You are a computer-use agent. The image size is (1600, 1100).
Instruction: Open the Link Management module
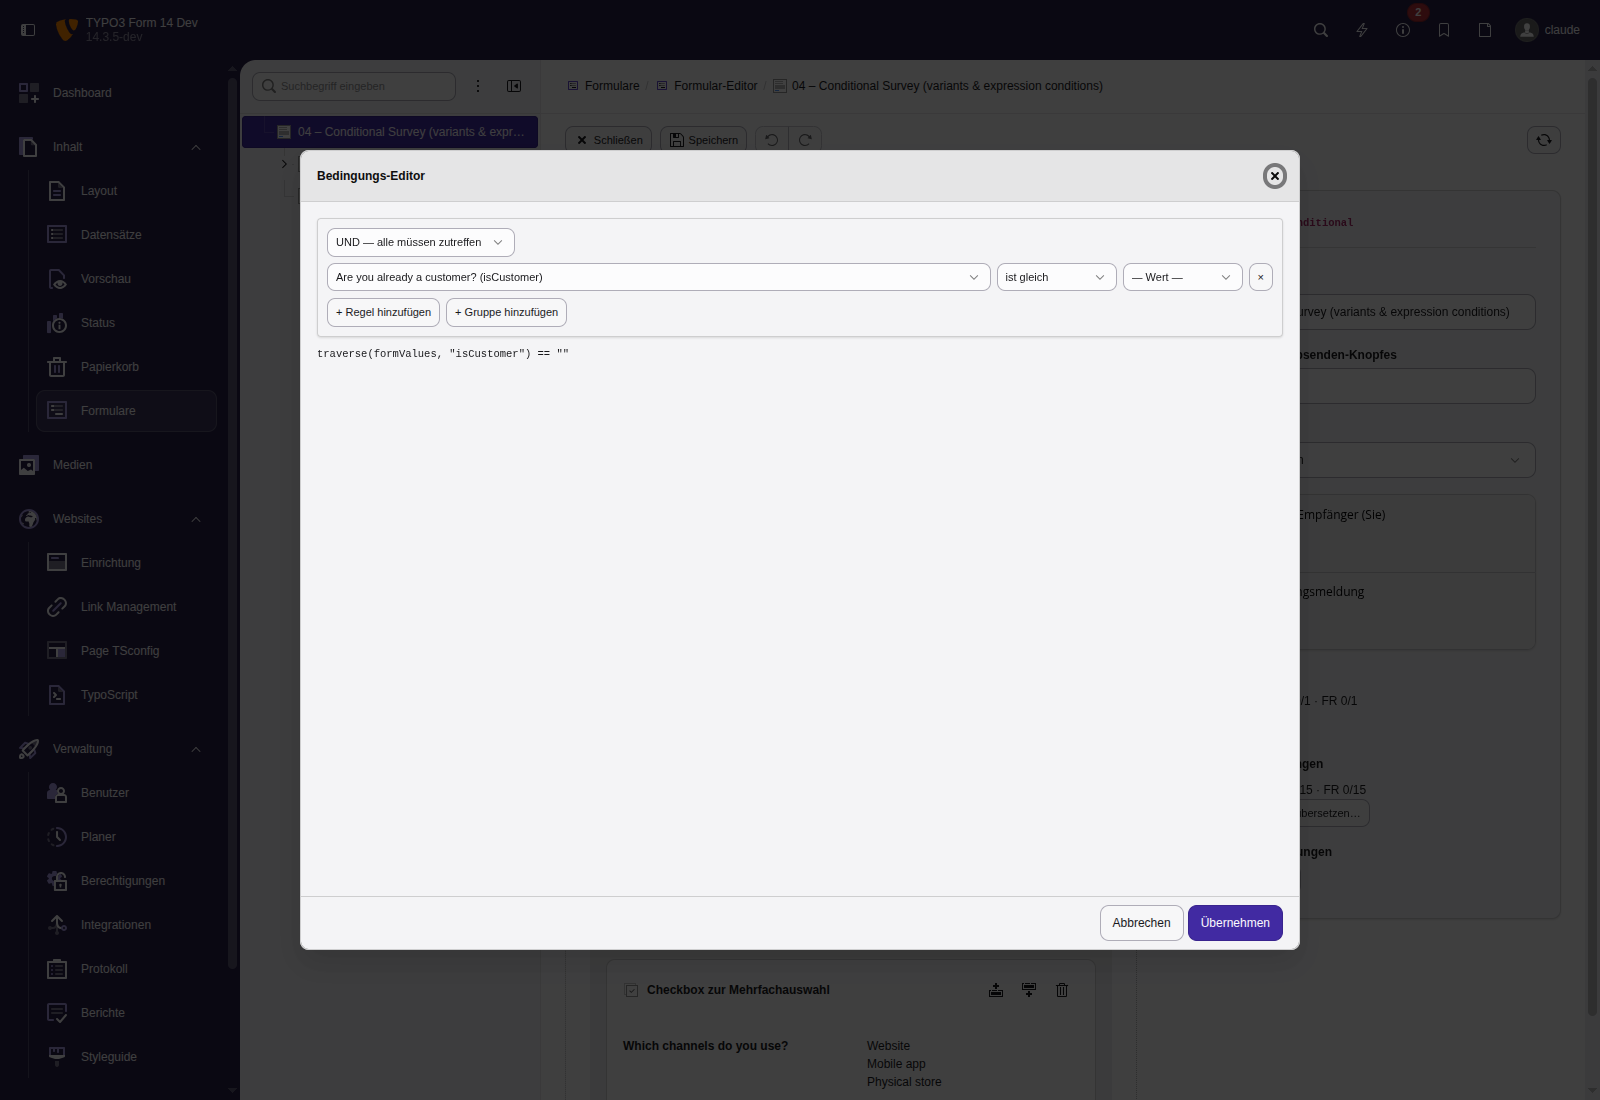[x=126, y=607]
